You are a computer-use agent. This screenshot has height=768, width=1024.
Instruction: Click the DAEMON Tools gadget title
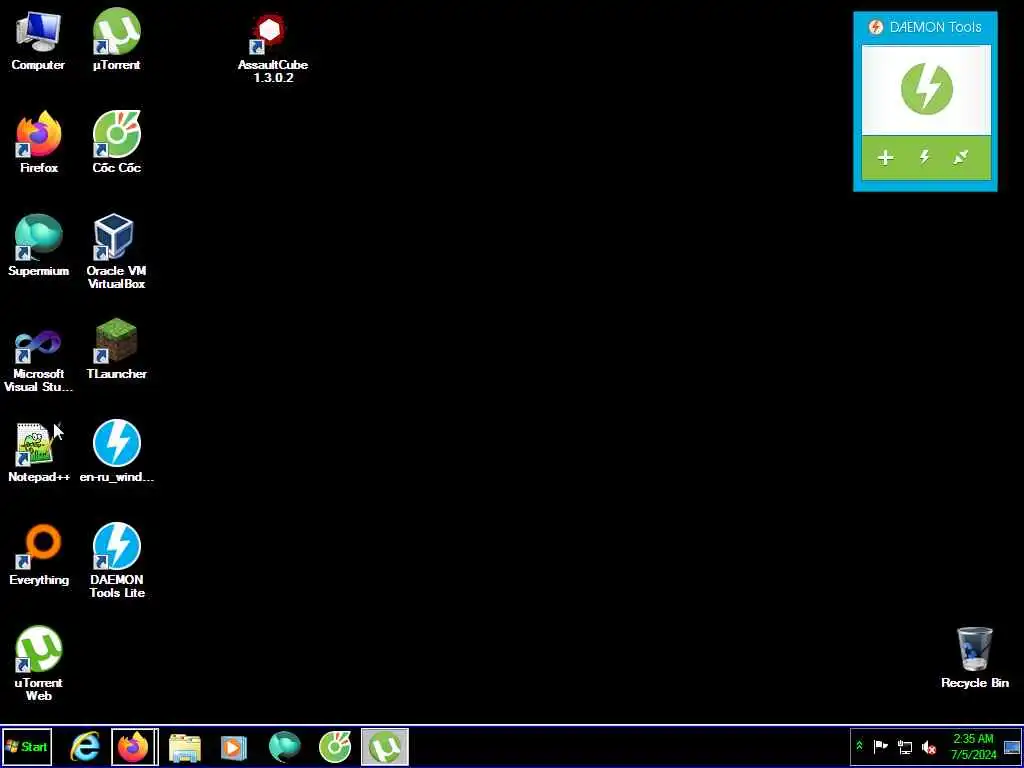(x=935, y=27)
